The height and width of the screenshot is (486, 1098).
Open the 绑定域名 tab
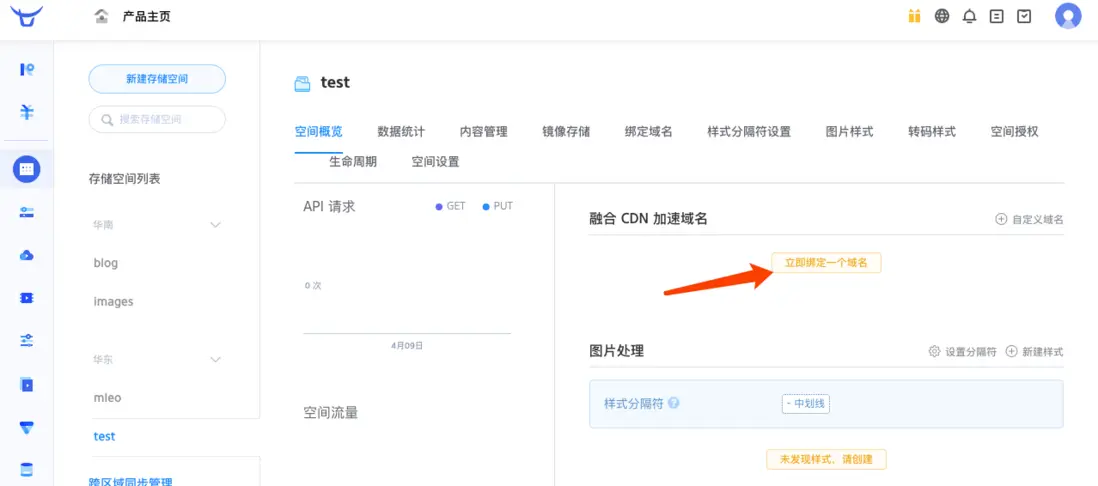pos(648,132)
